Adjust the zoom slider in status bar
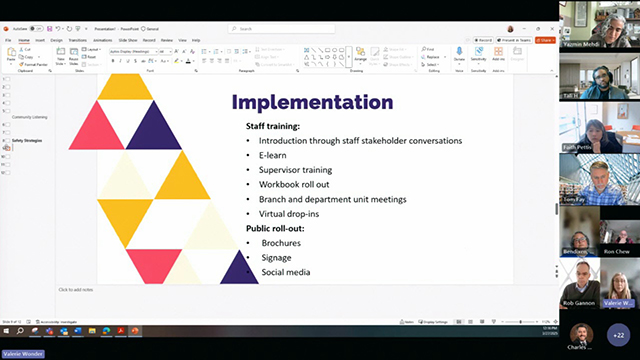 point(520,322)
